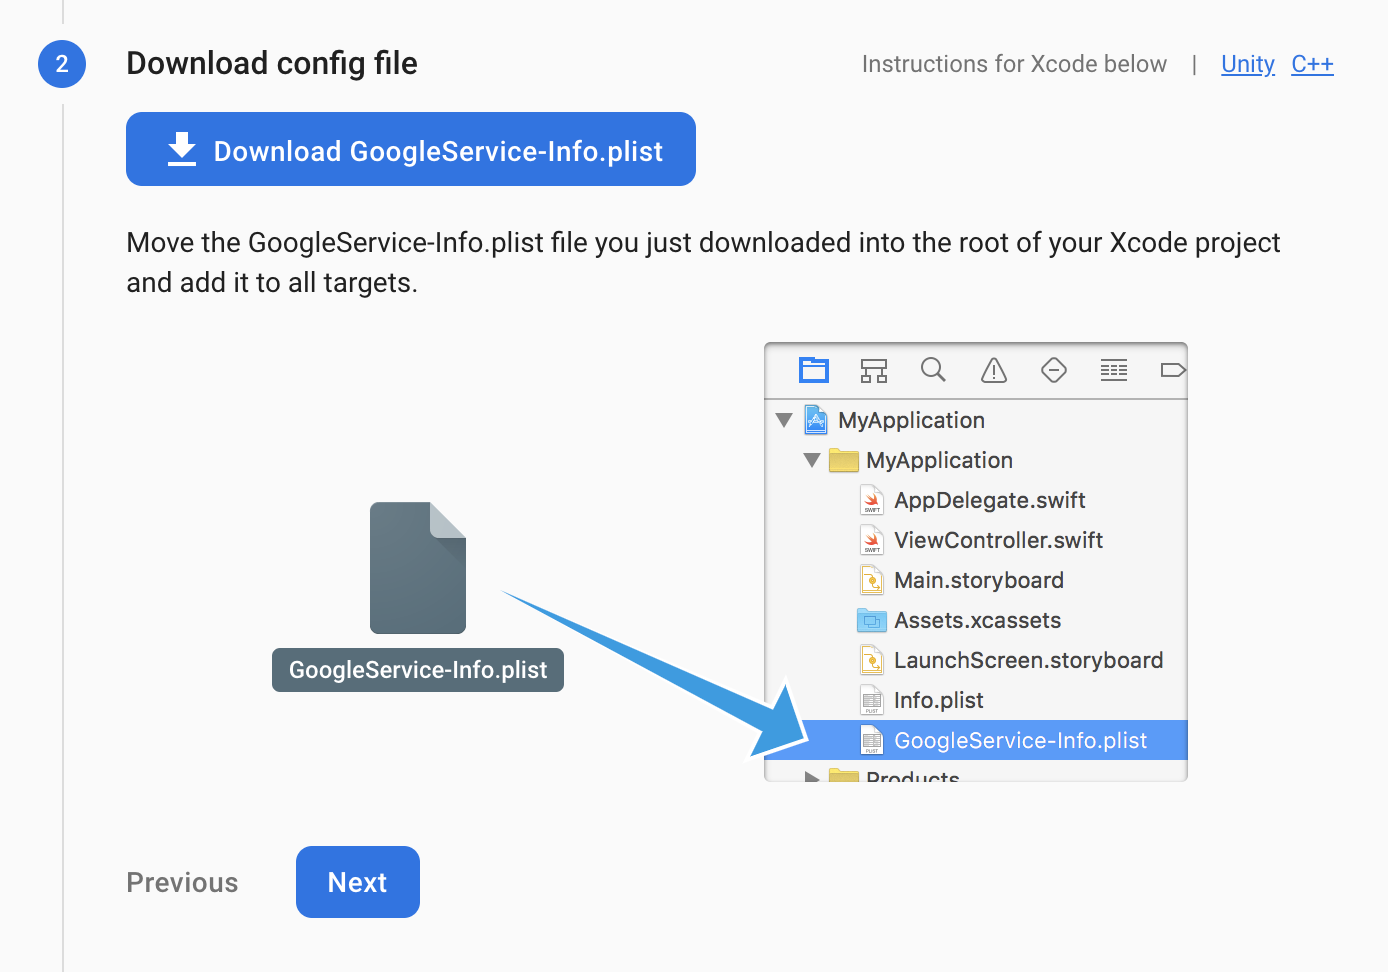Click the AppDelegate.swift Swift file icon

click(x=872, y=500)
